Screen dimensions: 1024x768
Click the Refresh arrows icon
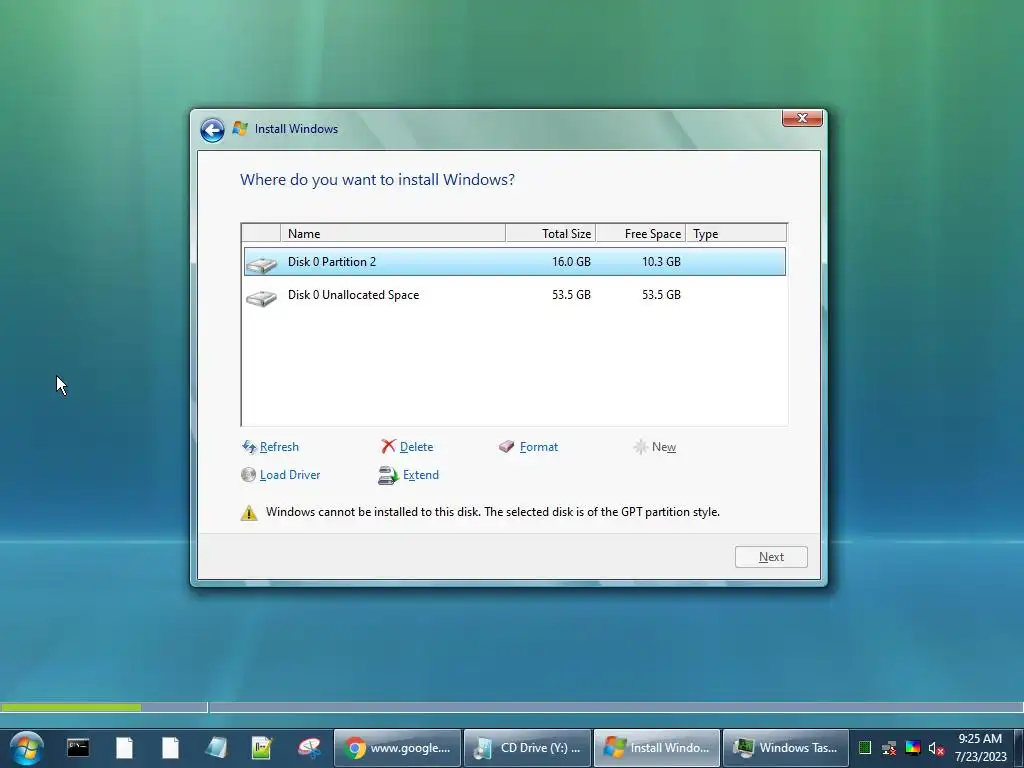point(249,447)
